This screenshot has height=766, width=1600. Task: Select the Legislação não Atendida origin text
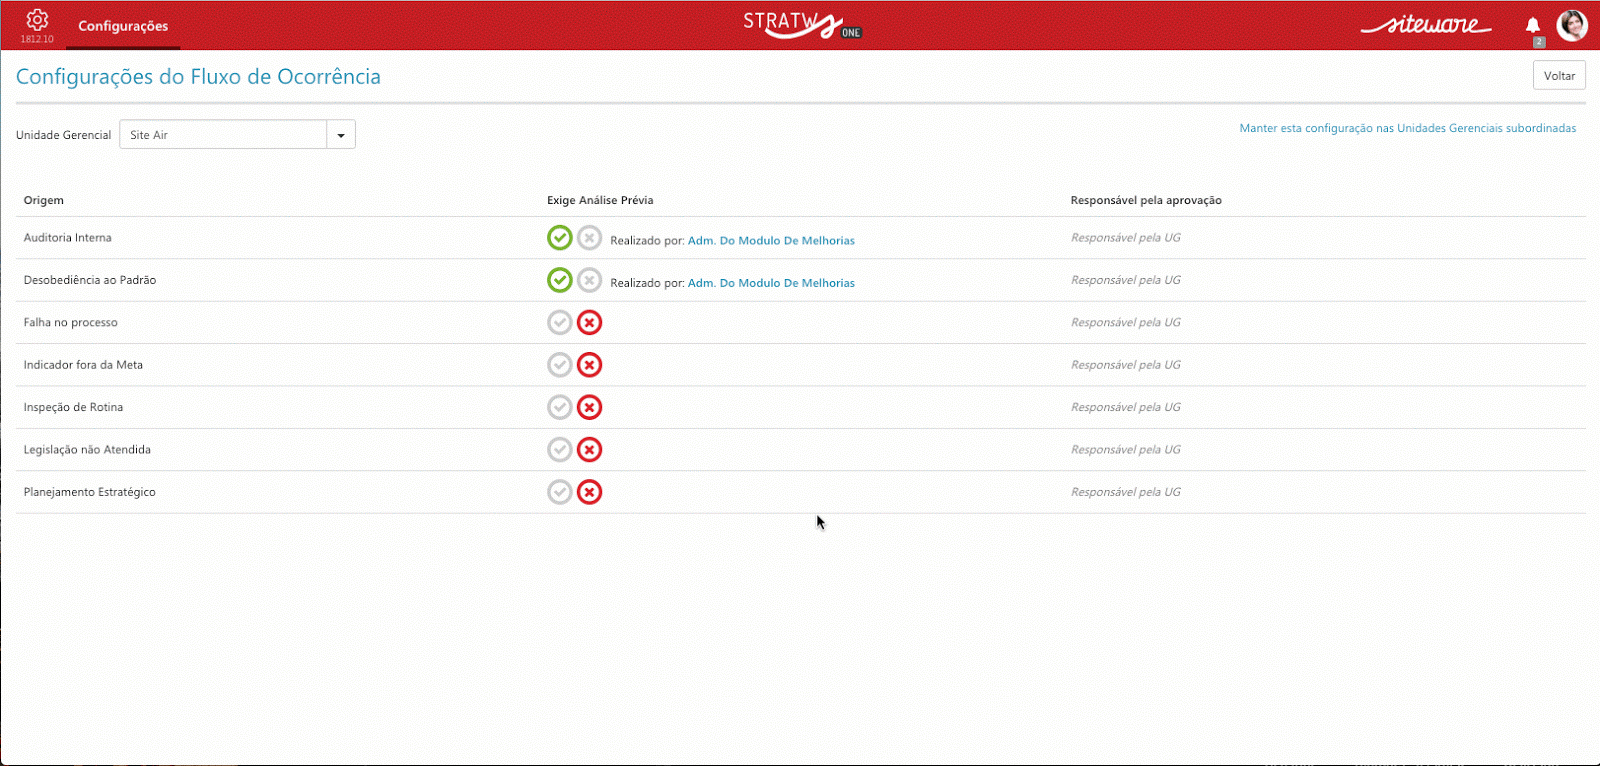pyautogui.click(x=87, y=450)
